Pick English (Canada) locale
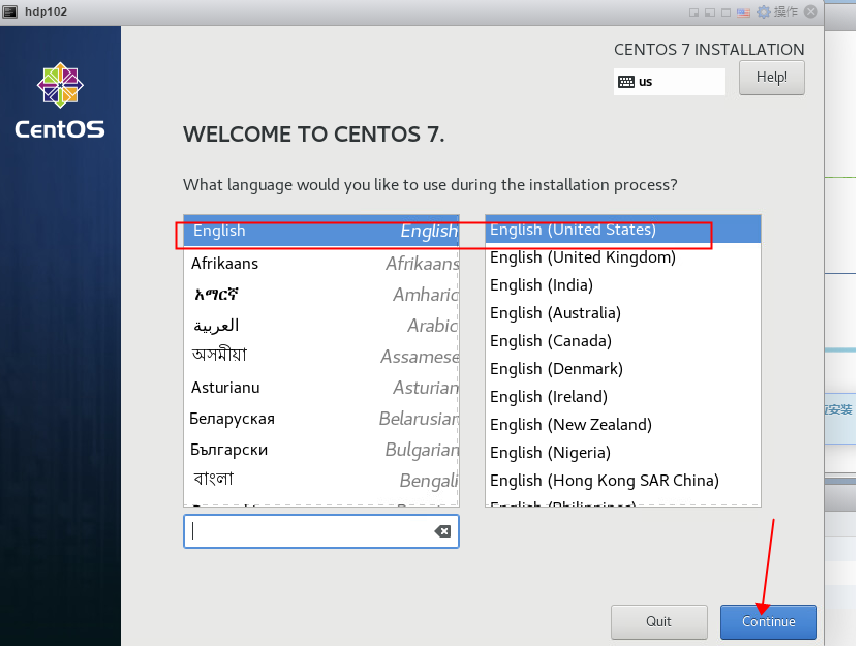 [623, 341]
